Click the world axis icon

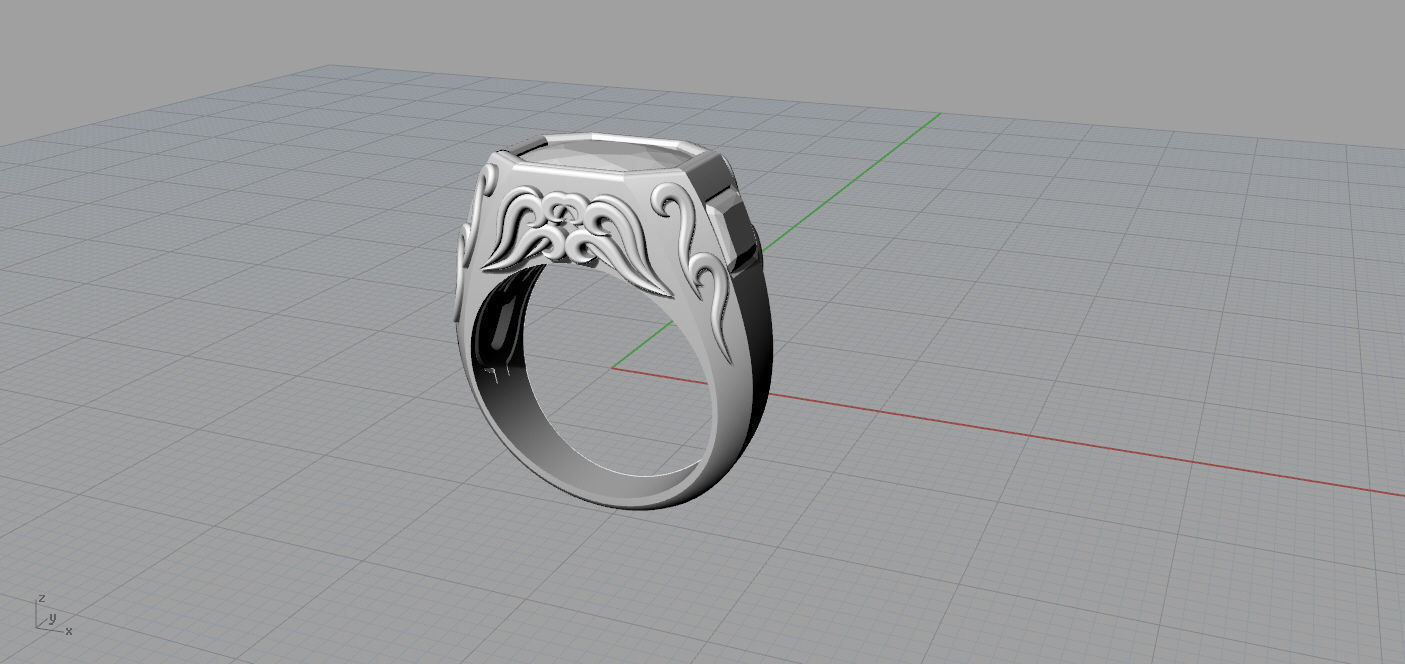click(x=52, y=613)
